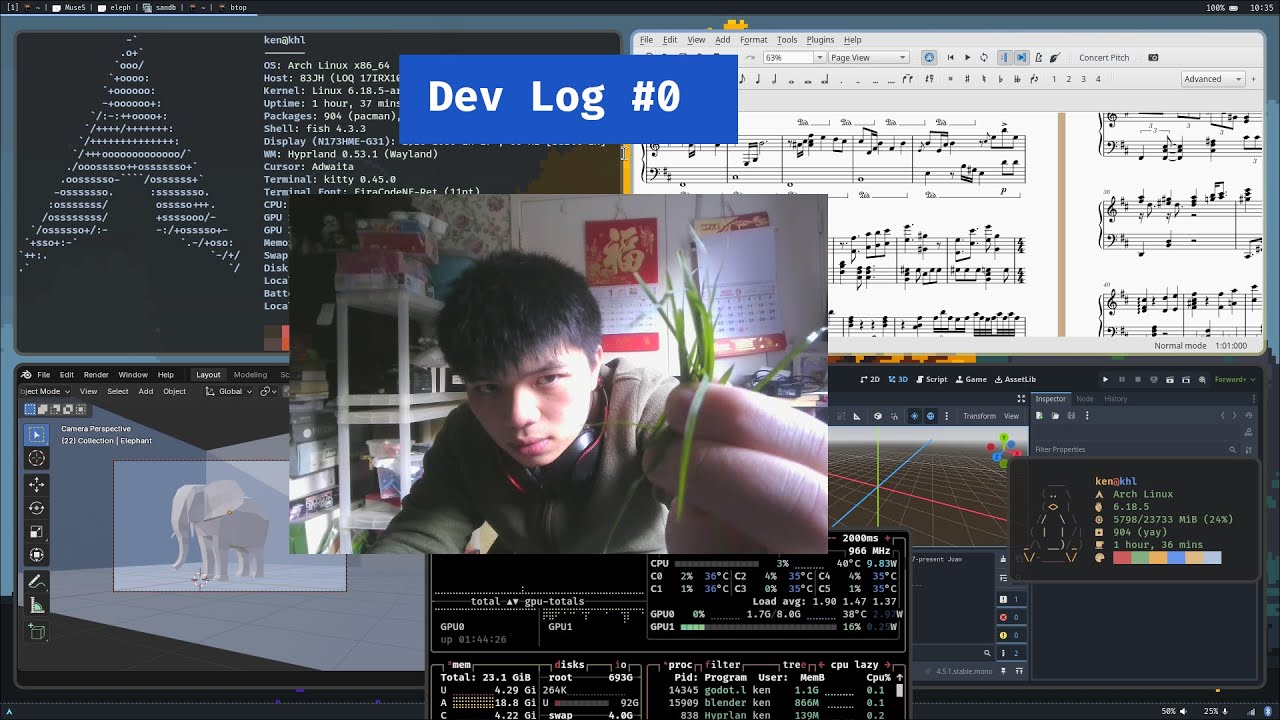Click Godot's pause running project button
The width and height of the screenshot is (1280, 720).
coord(1122,379)
